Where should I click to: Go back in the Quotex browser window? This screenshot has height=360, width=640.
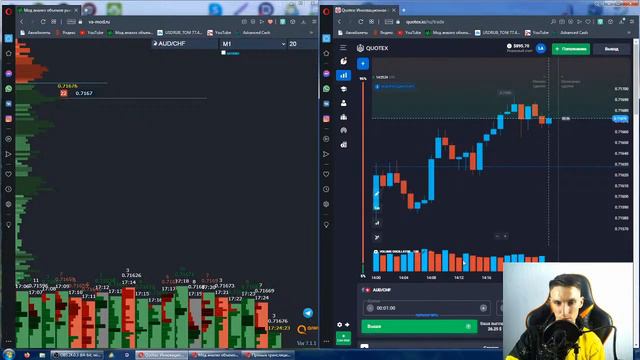(x=339, y=22)
